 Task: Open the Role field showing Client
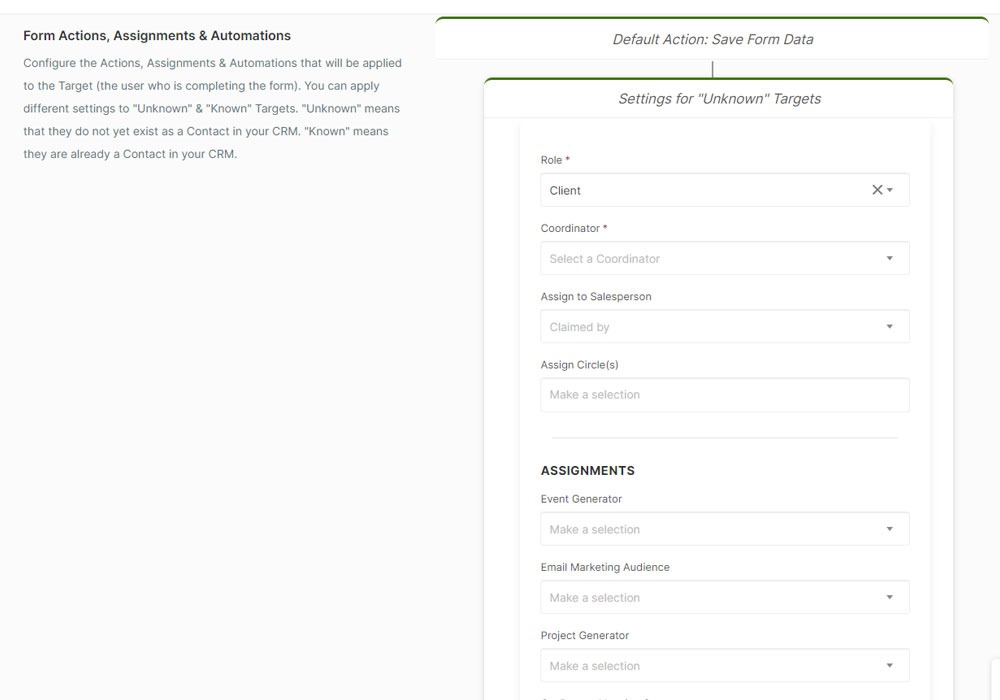(x=700, y=190)
